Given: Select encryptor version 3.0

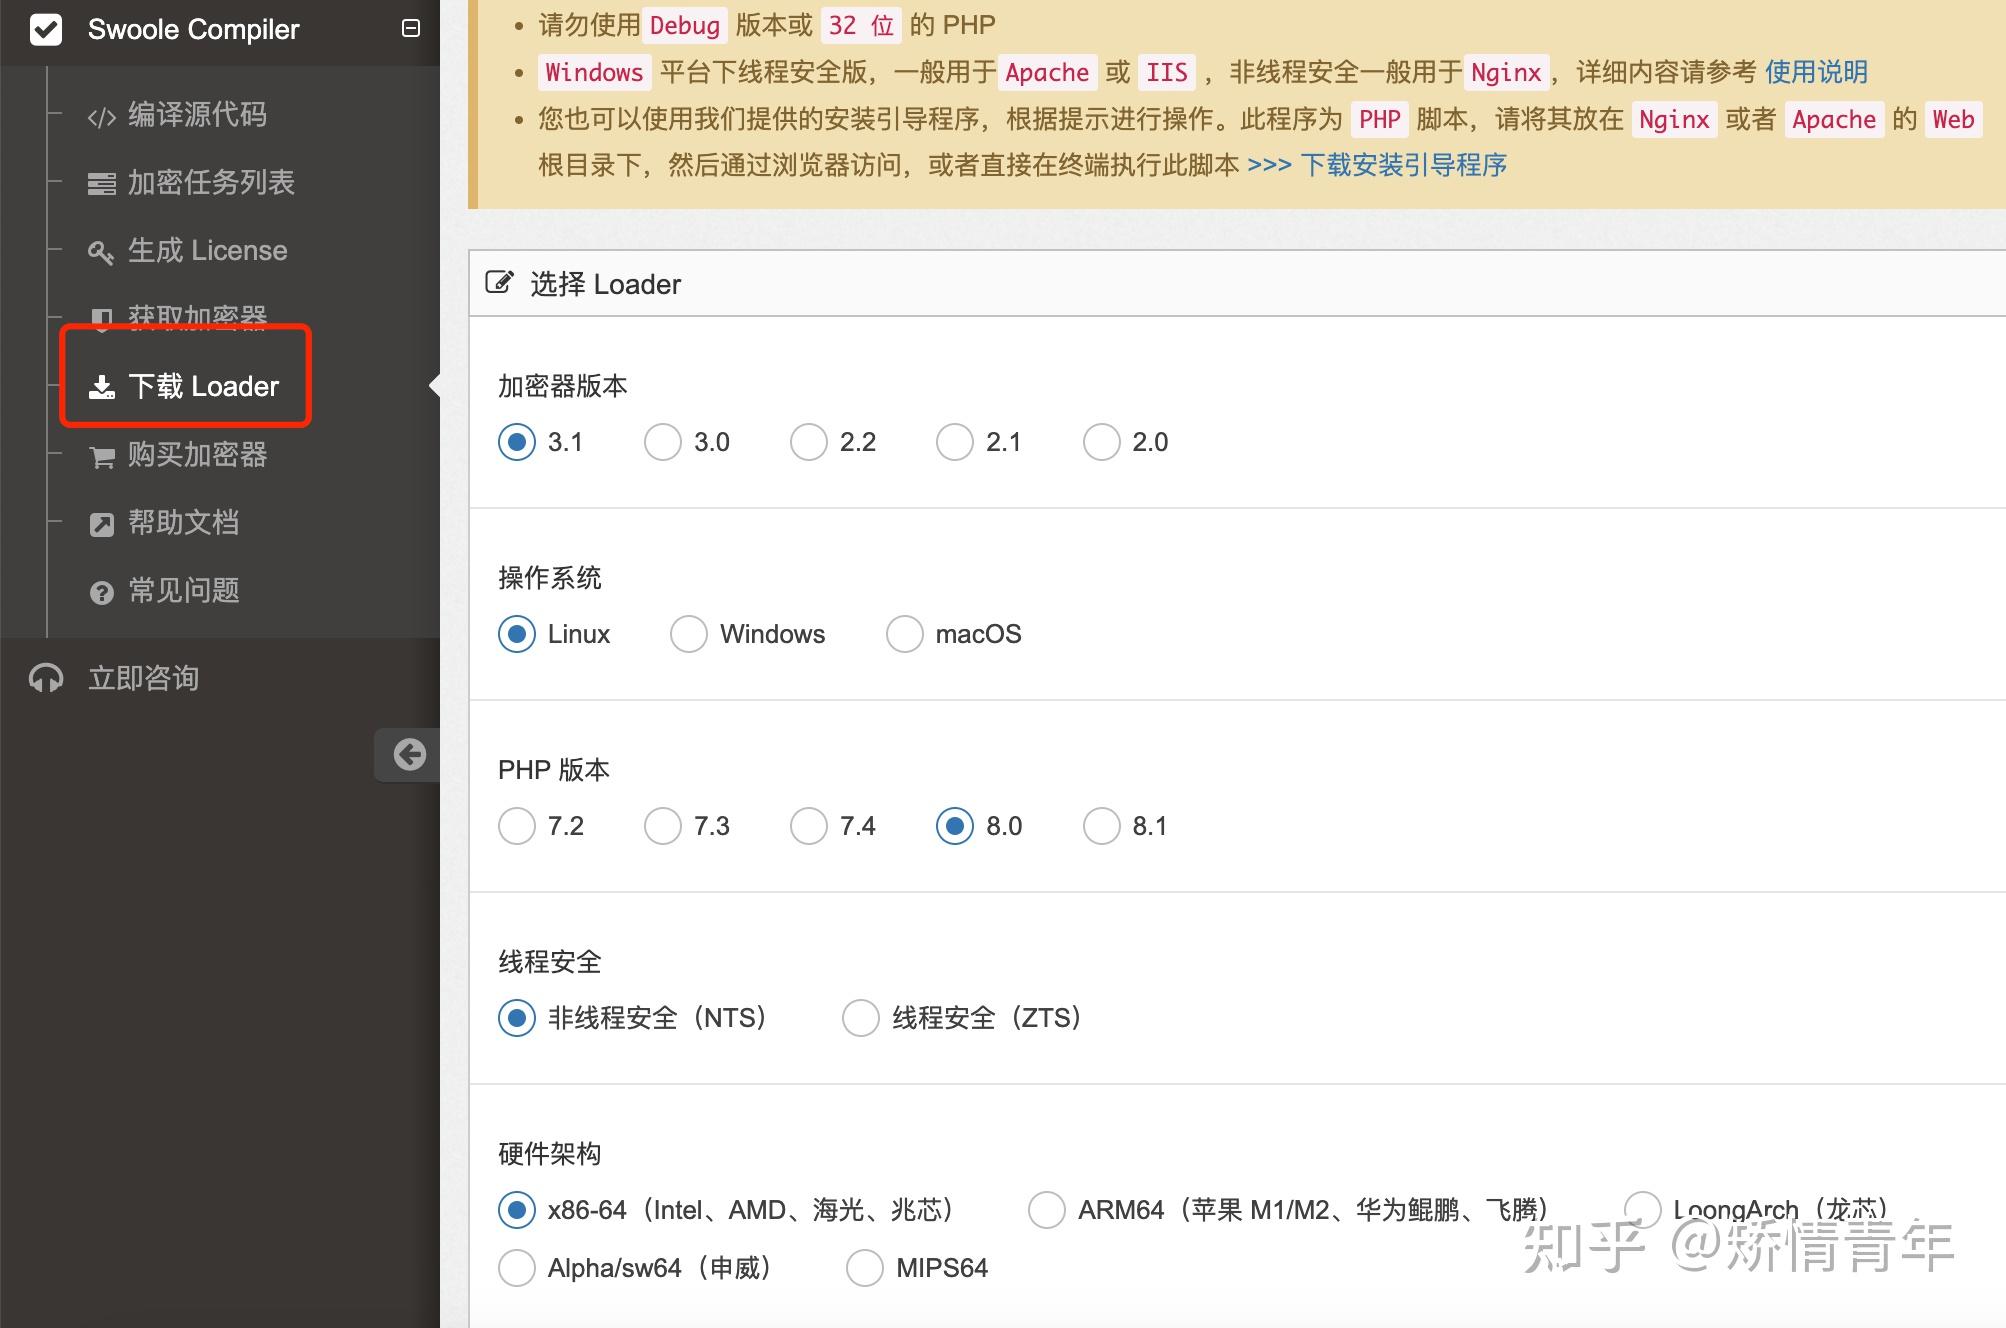Looking at the screenshot, I should tap(662, 441).
